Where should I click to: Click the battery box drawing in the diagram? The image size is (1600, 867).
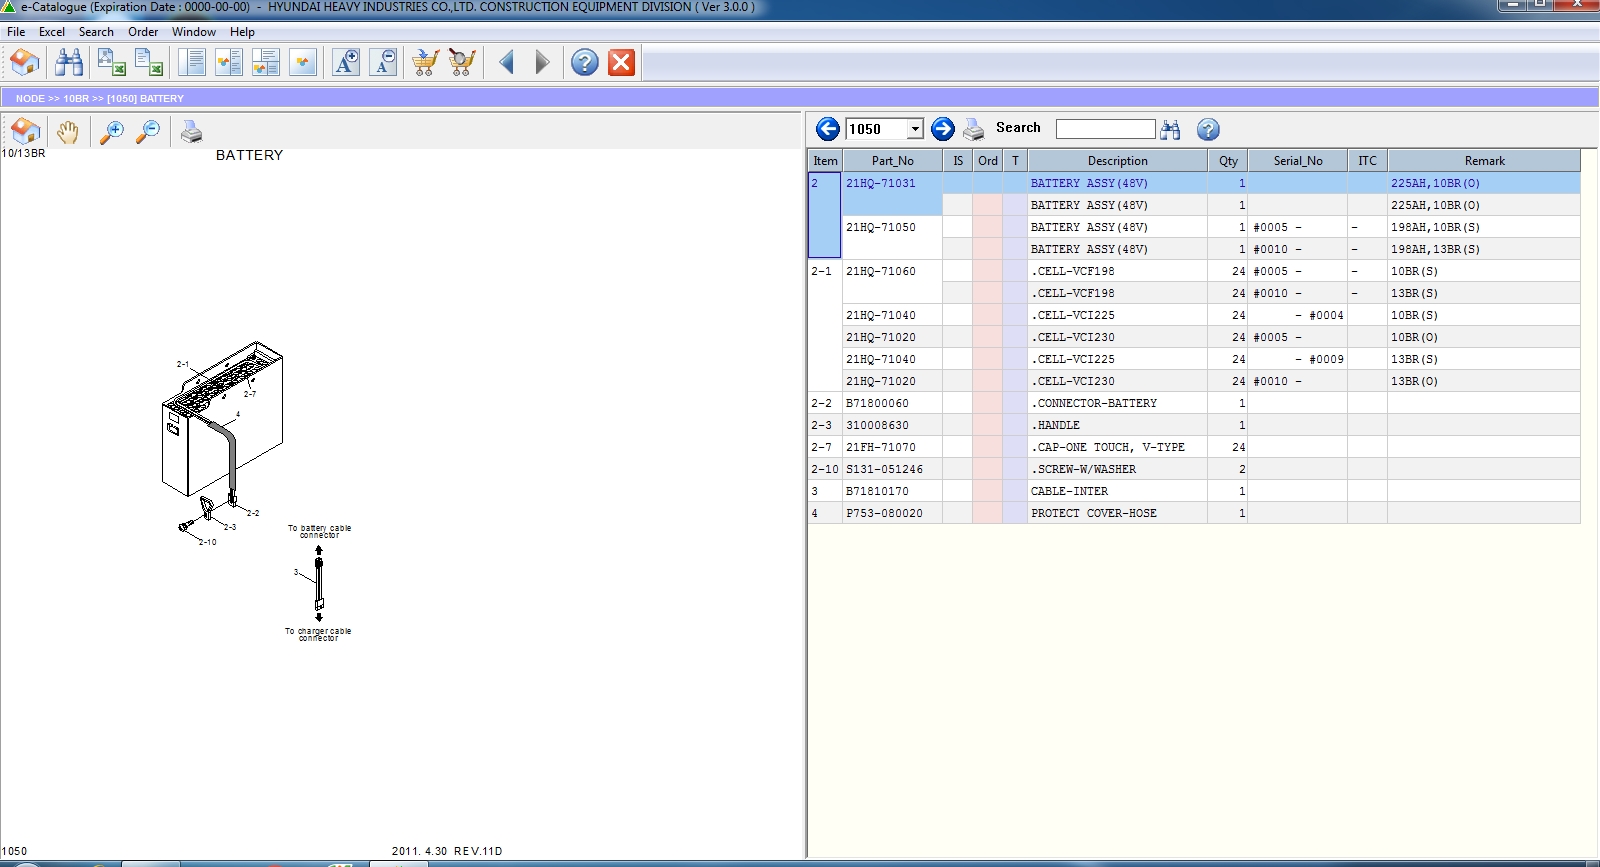[222, 418]
